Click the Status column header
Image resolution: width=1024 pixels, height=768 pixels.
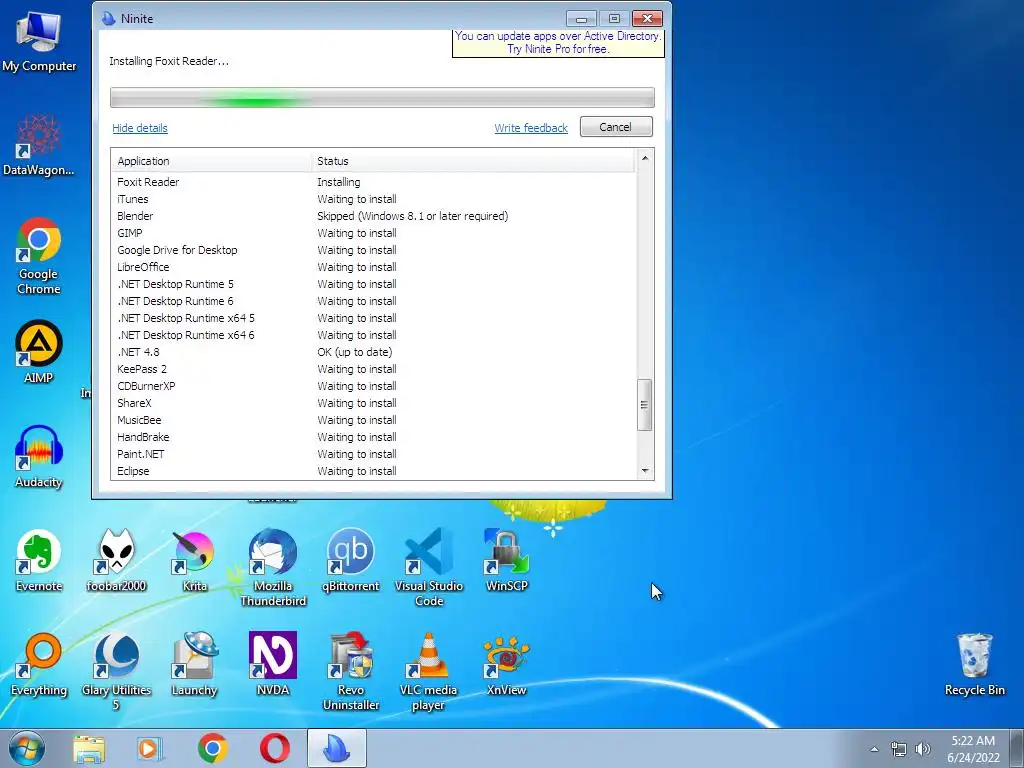click(x=473, y=161)
